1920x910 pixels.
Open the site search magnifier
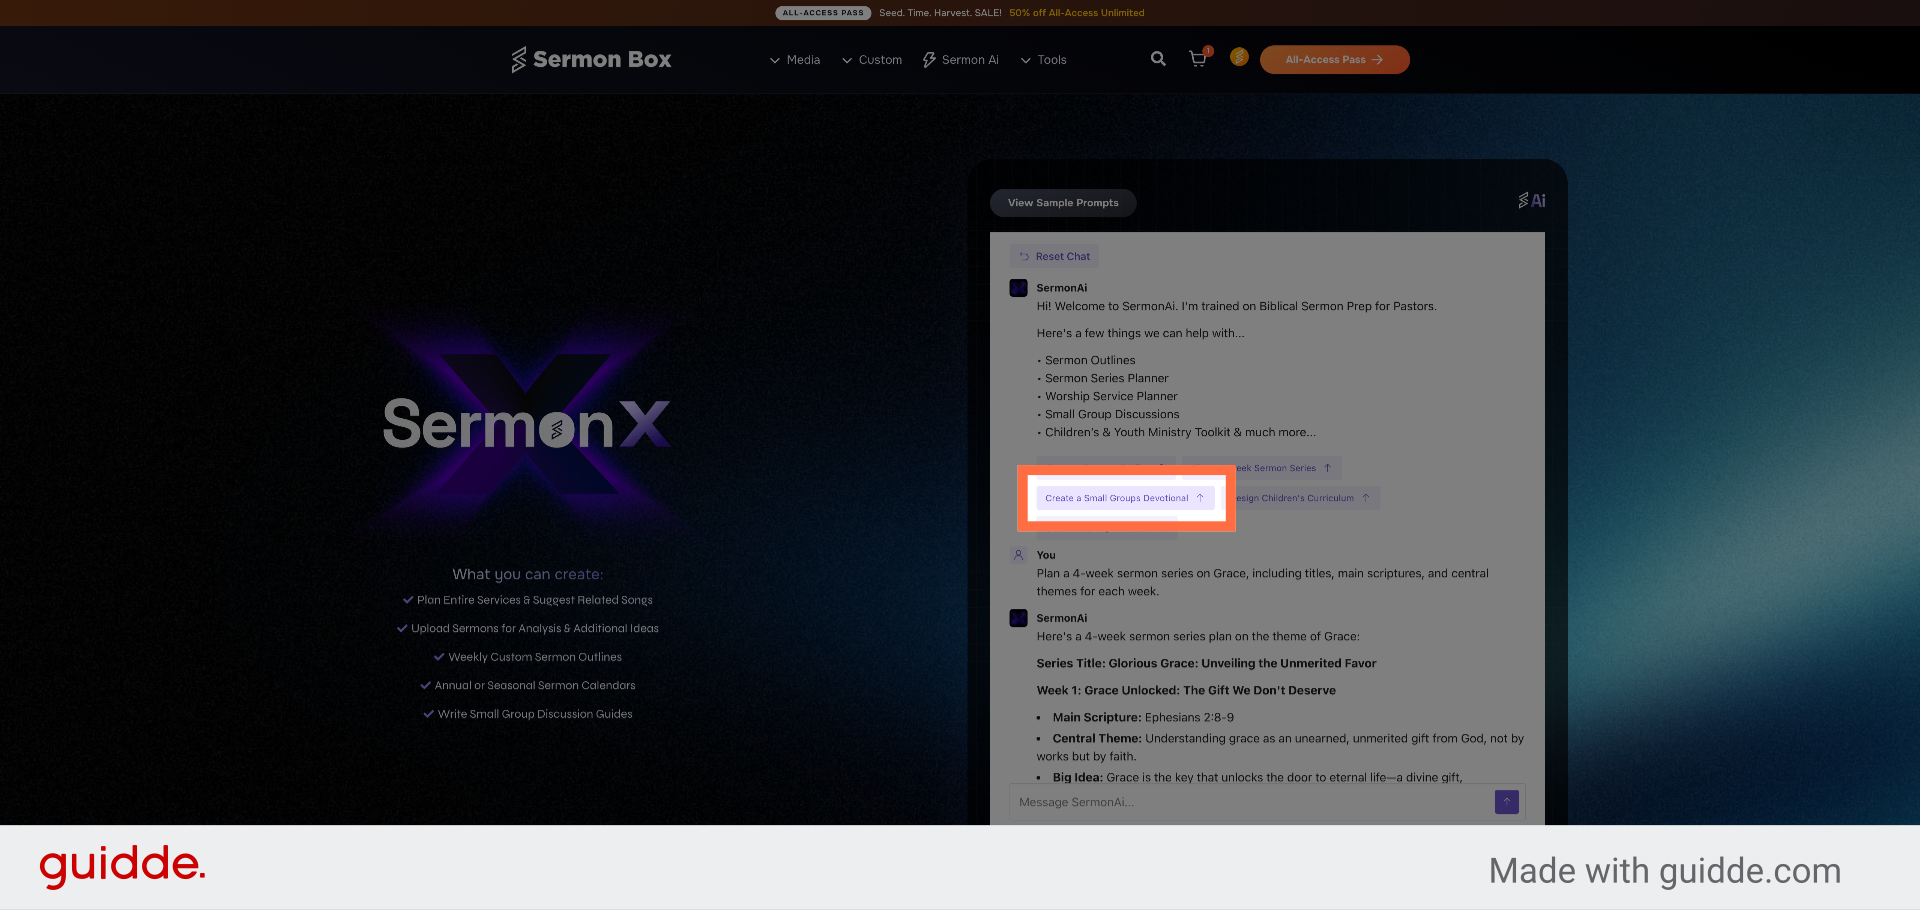(1158, 59)
